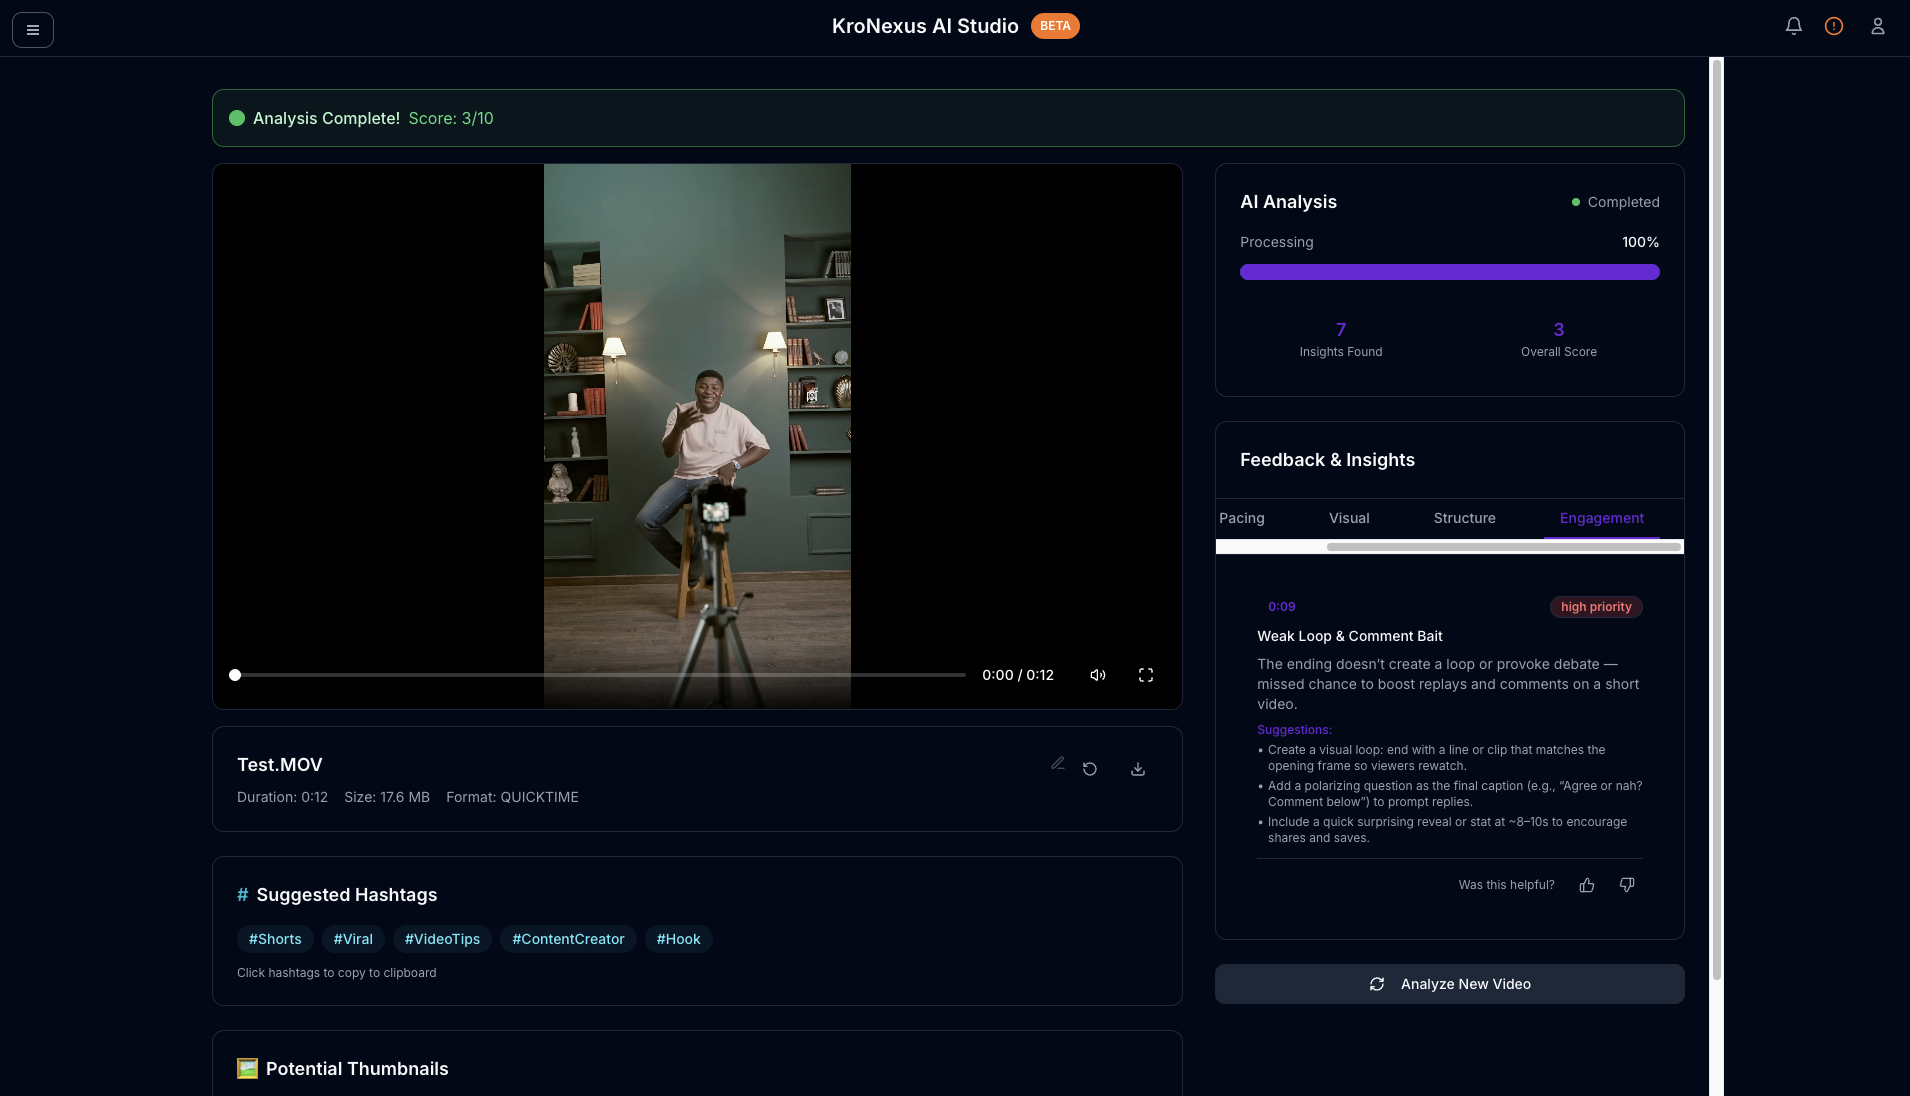Click the hashtag icon beside Suggested Hashtags
The height and width of the screenshot is (1096, 1910).
242,895
